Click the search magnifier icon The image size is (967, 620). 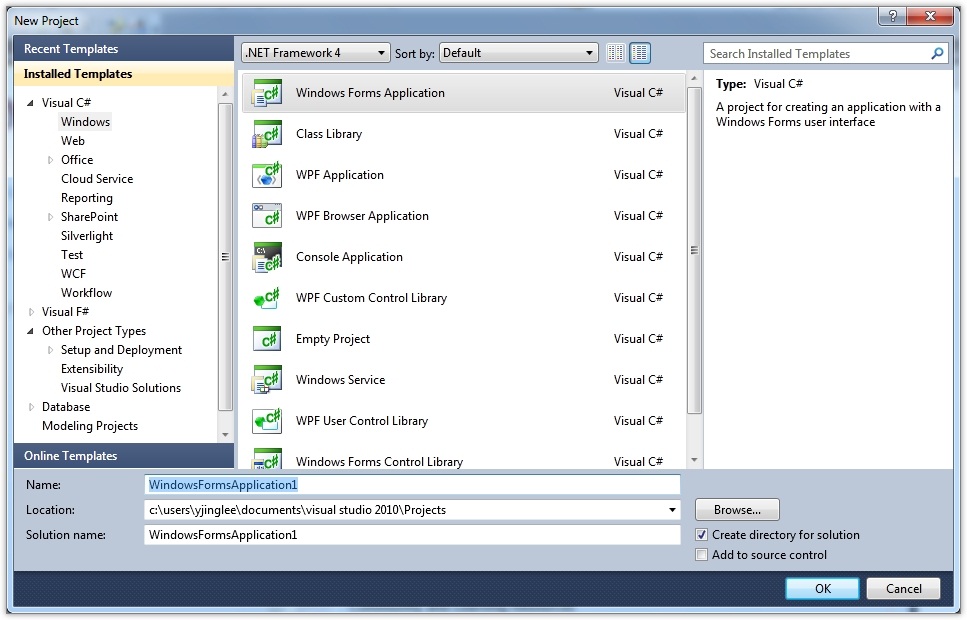point(937,54)
